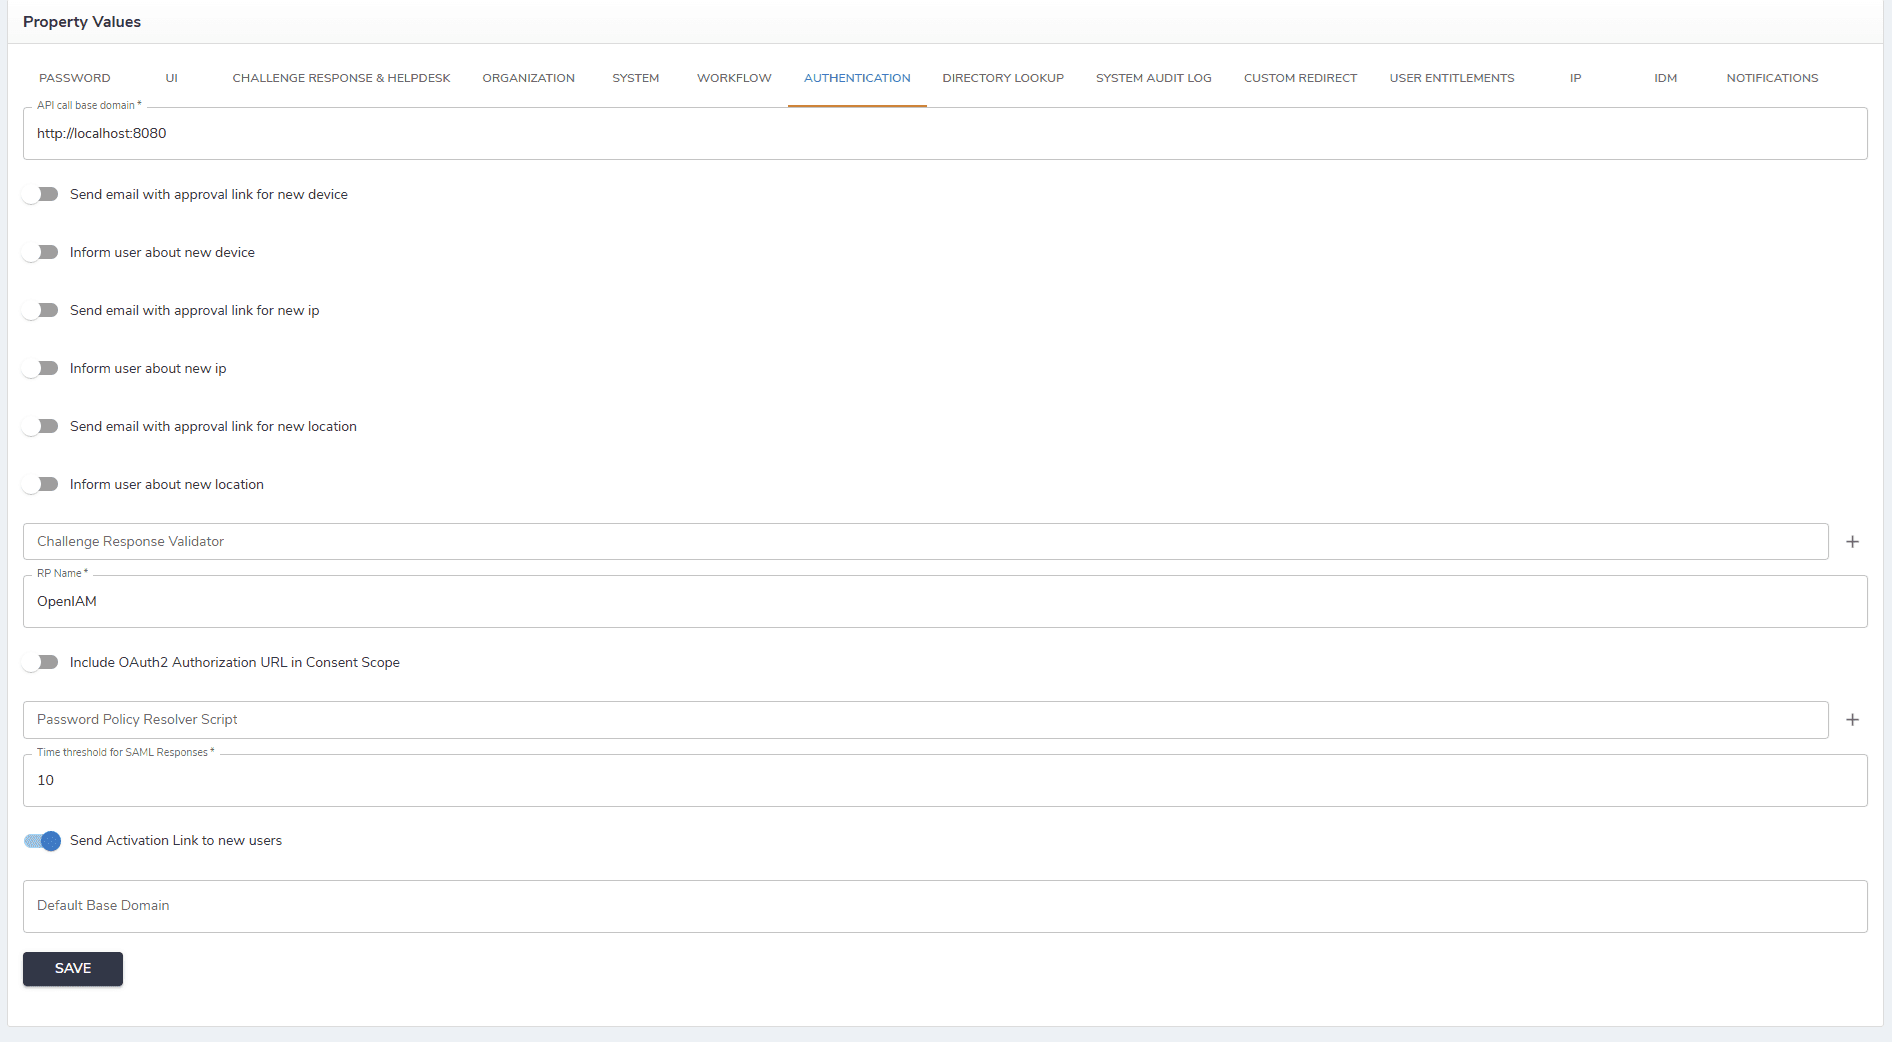The width and height of the screenshot is (1893, 1042).
Task: Toggle Include OAuth2 Authorization URL in Consent Scope
Action: pyautogui.click(x=41, y=663)
